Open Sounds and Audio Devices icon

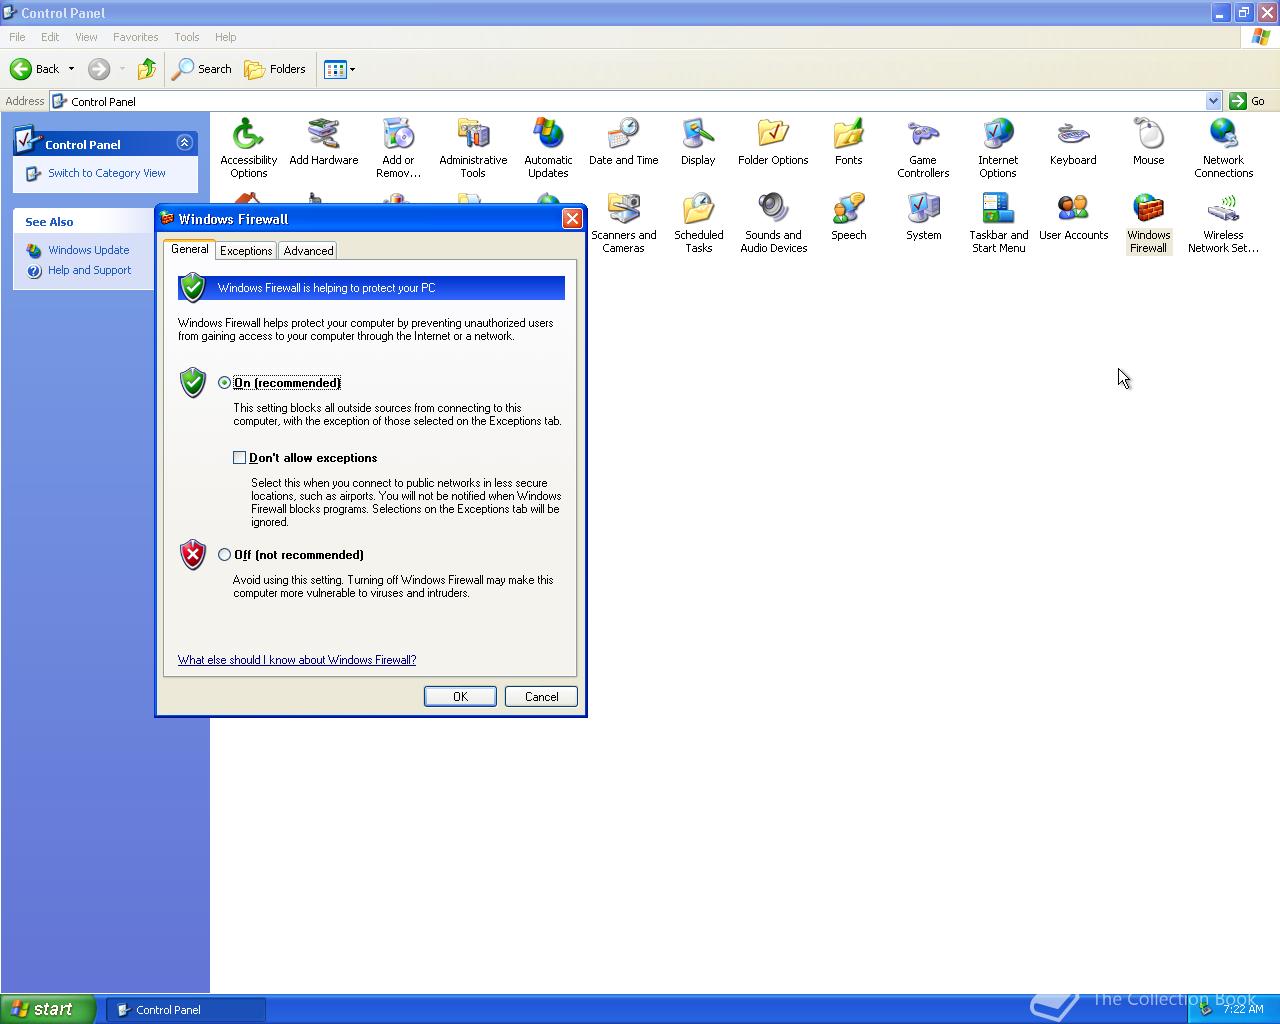tap(773, 222)
